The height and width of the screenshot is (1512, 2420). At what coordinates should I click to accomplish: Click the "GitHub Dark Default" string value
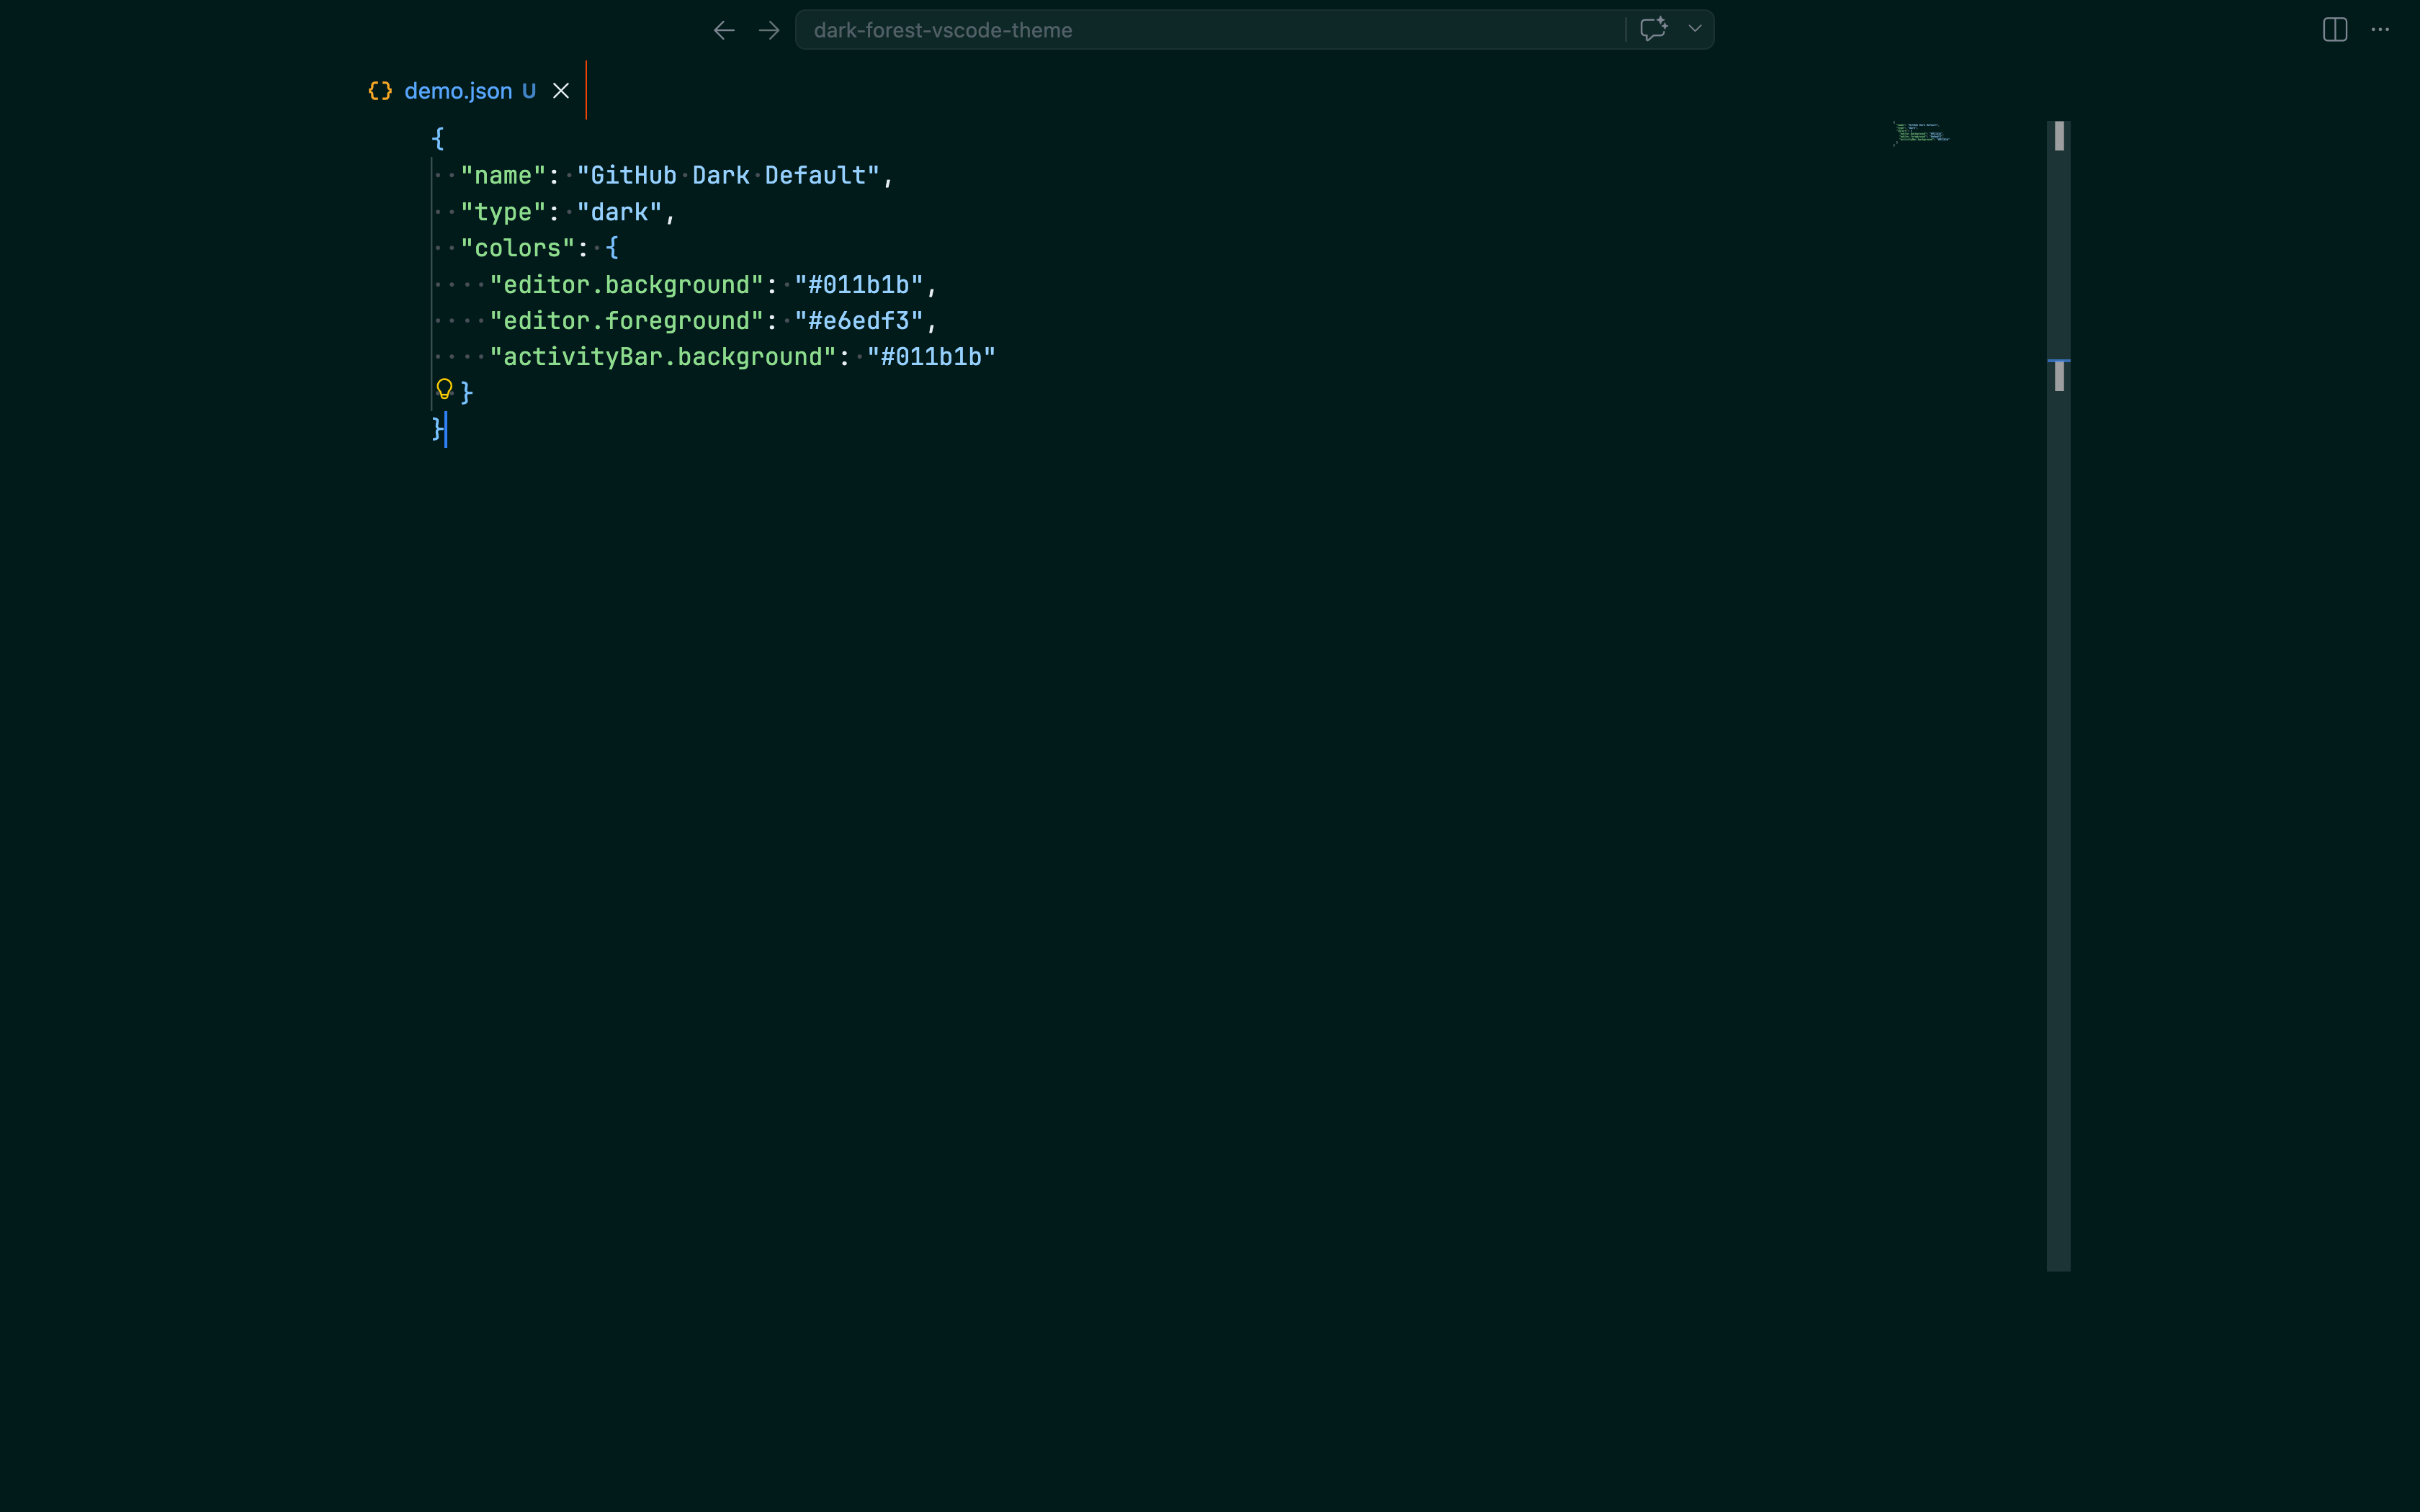[728, 176]
